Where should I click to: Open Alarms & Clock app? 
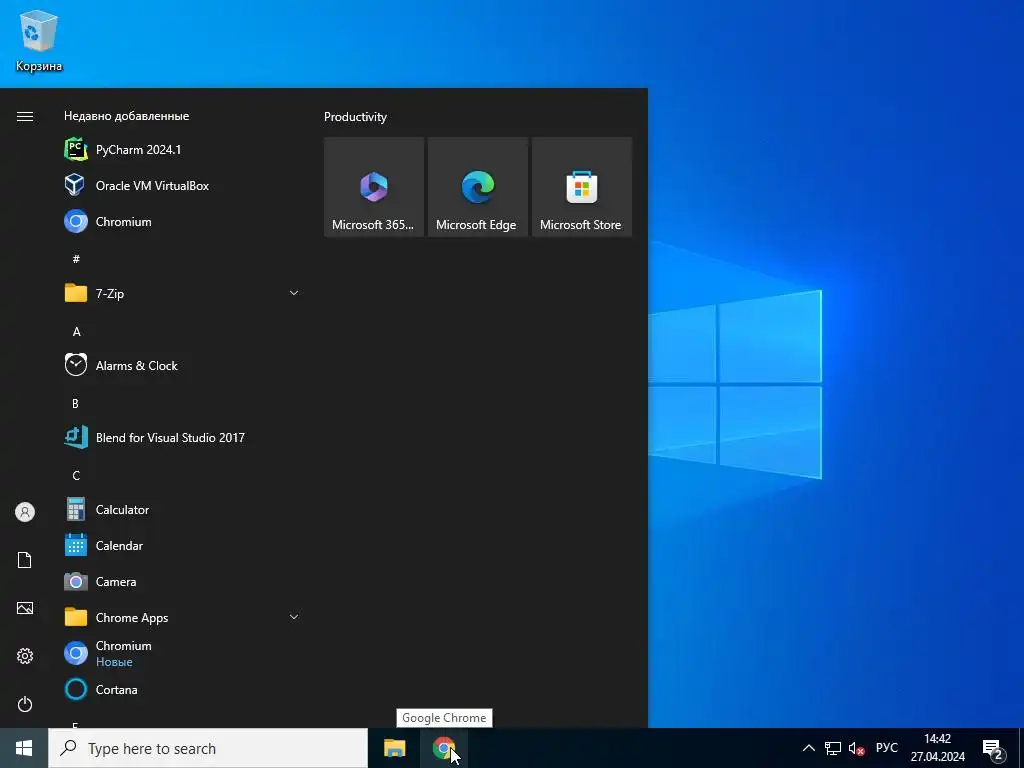pyautogui.click(x=183, y=365)
